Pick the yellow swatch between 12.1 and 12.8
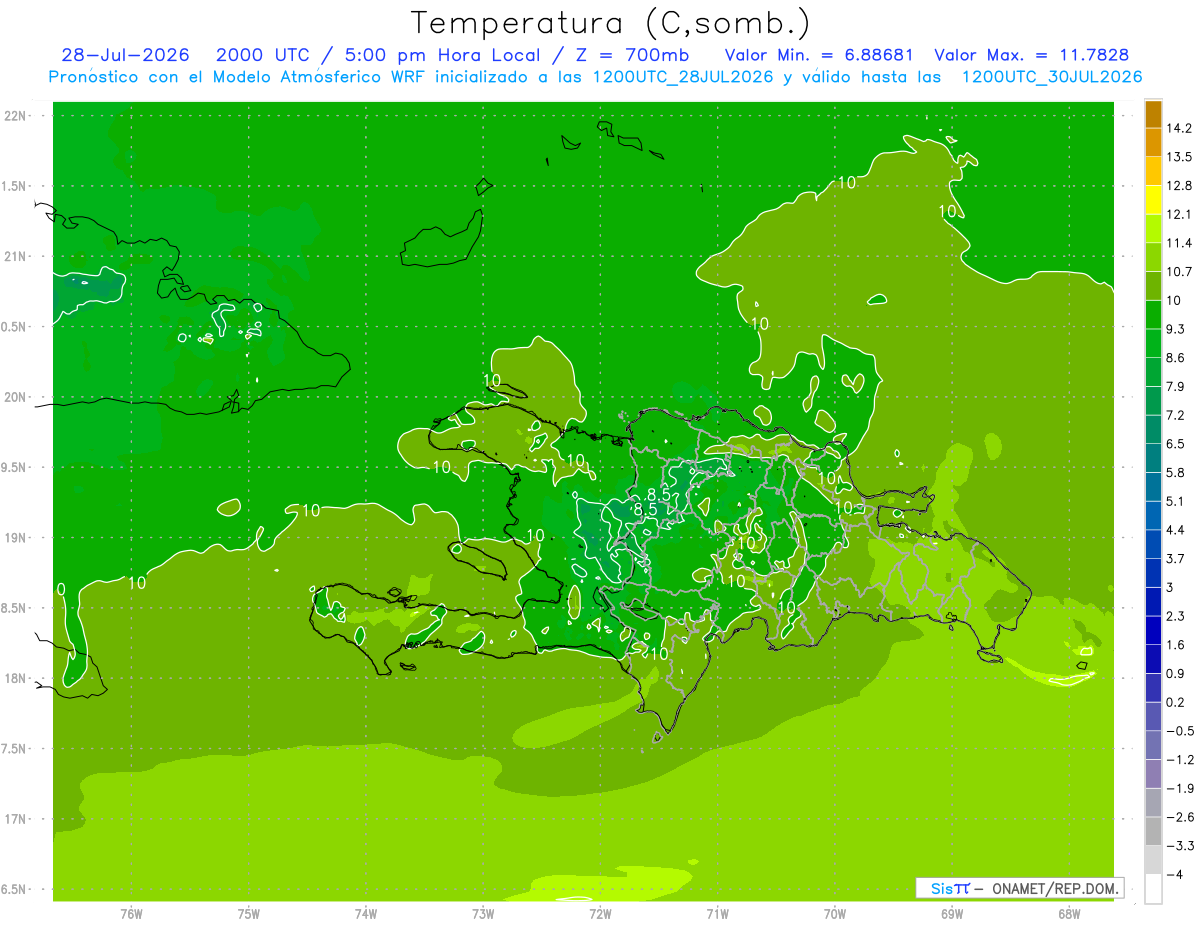The image size is (1200, 927). [x=1154, y=200]
